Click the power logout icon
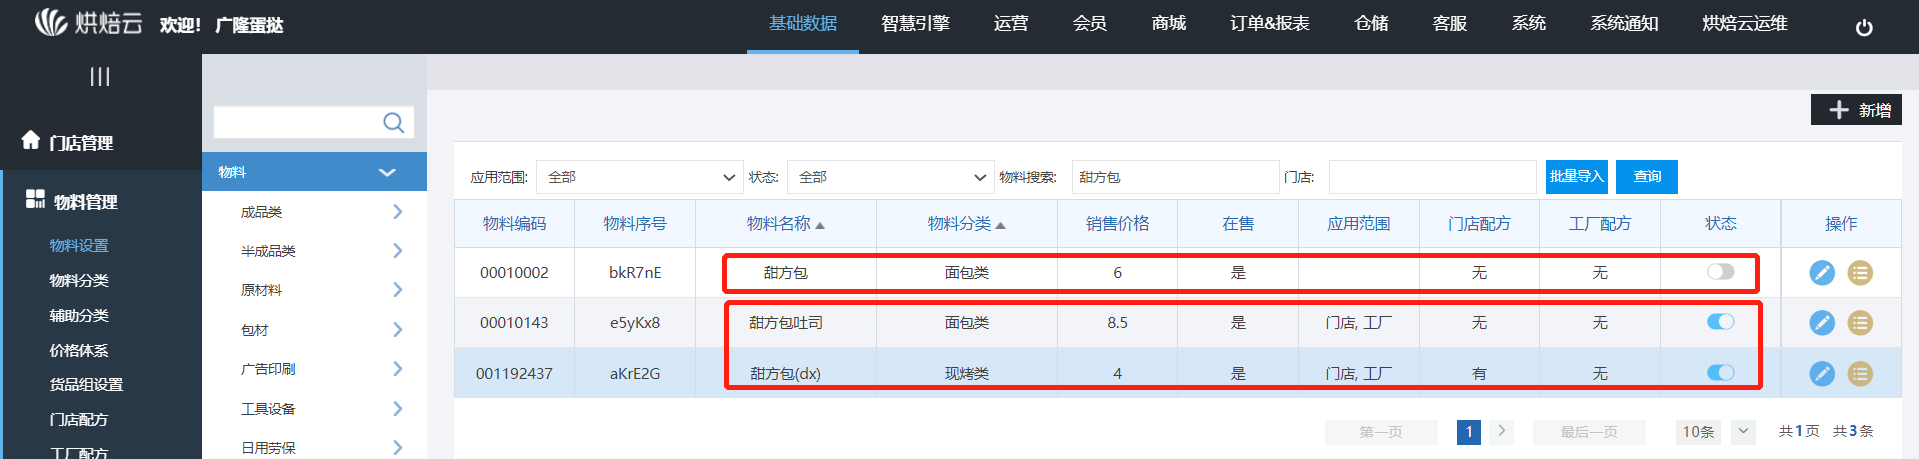 (1863, 27)
